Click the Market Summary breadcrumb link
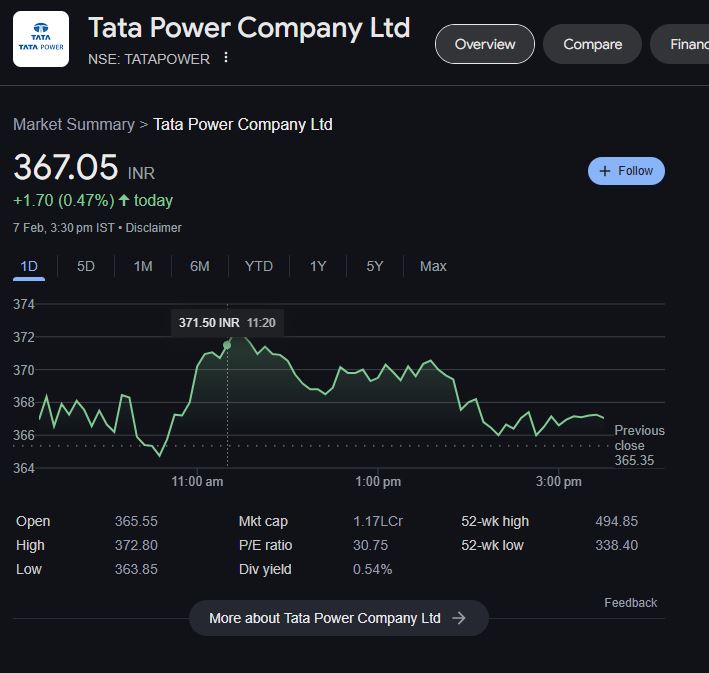709x673 pixels. (74, 124)
